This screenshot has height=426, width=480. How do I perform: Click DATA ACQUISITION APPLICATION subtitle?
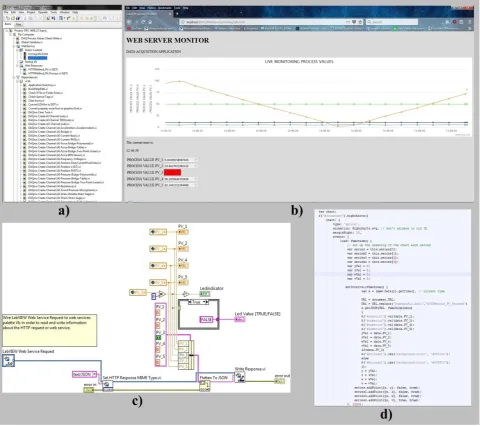pos(153,52)
